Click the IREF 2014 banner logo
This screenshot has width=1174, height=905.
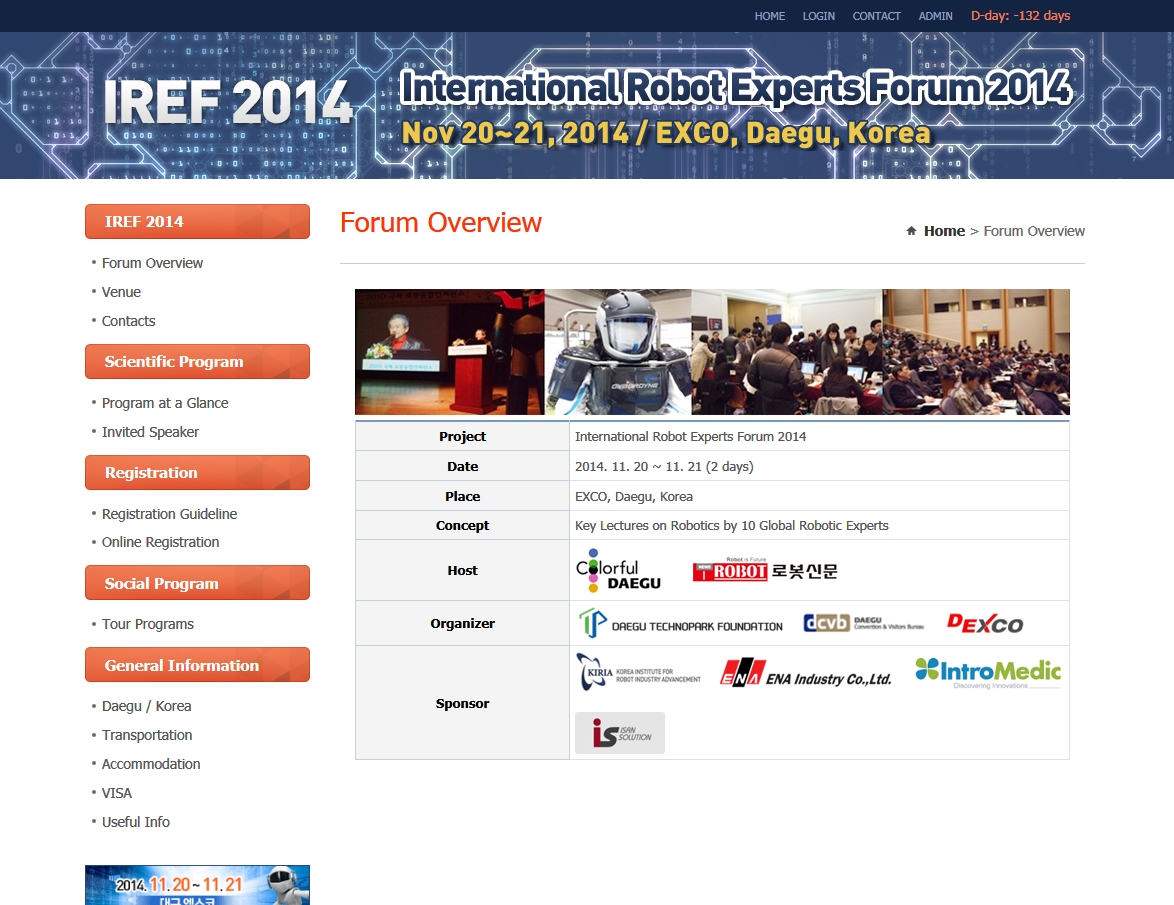(228, 102)
